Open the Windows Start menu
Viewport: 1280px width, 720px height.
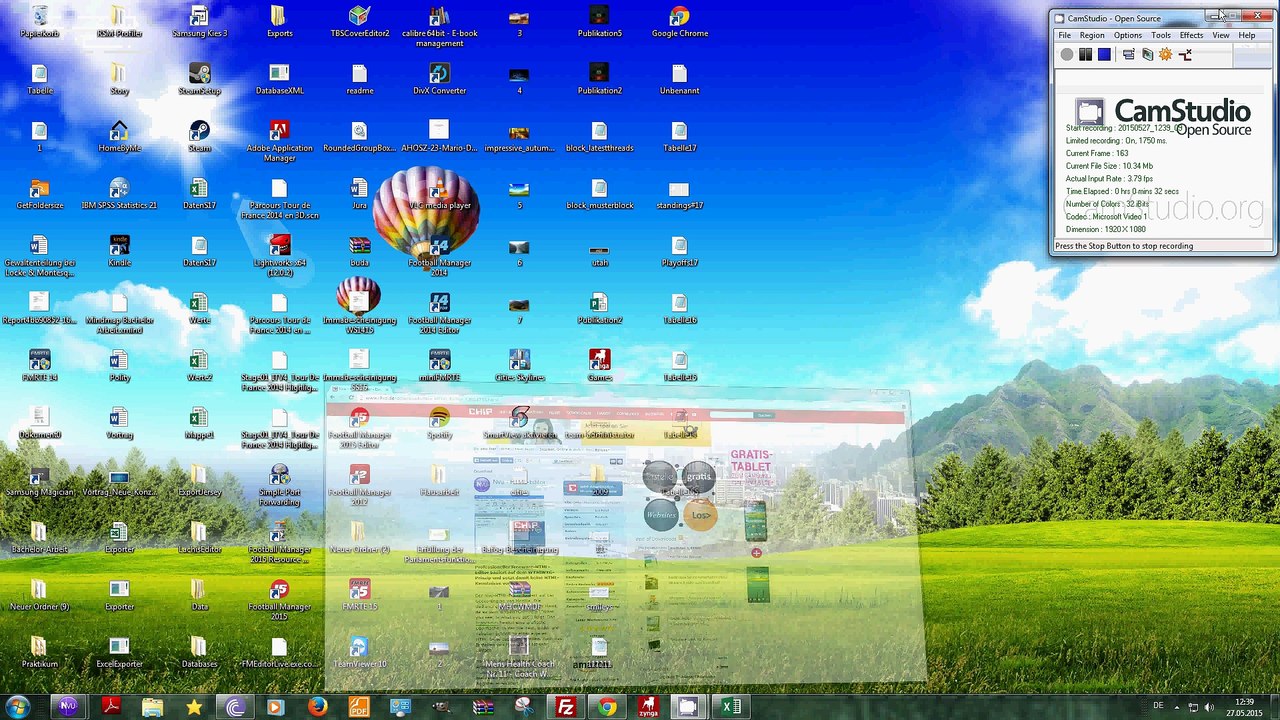click(17, 707)
